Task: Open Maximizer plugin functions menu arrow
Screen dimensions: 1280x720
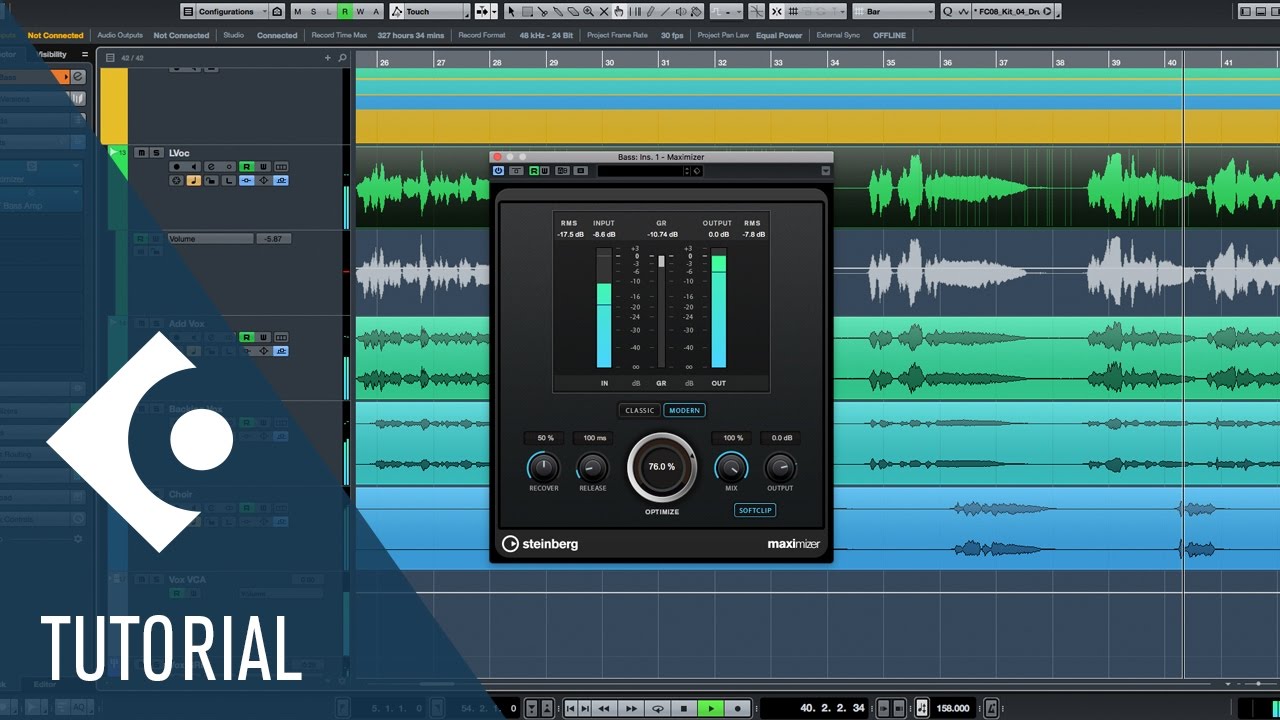Action: pyautogui.click(x=825, y=170)
